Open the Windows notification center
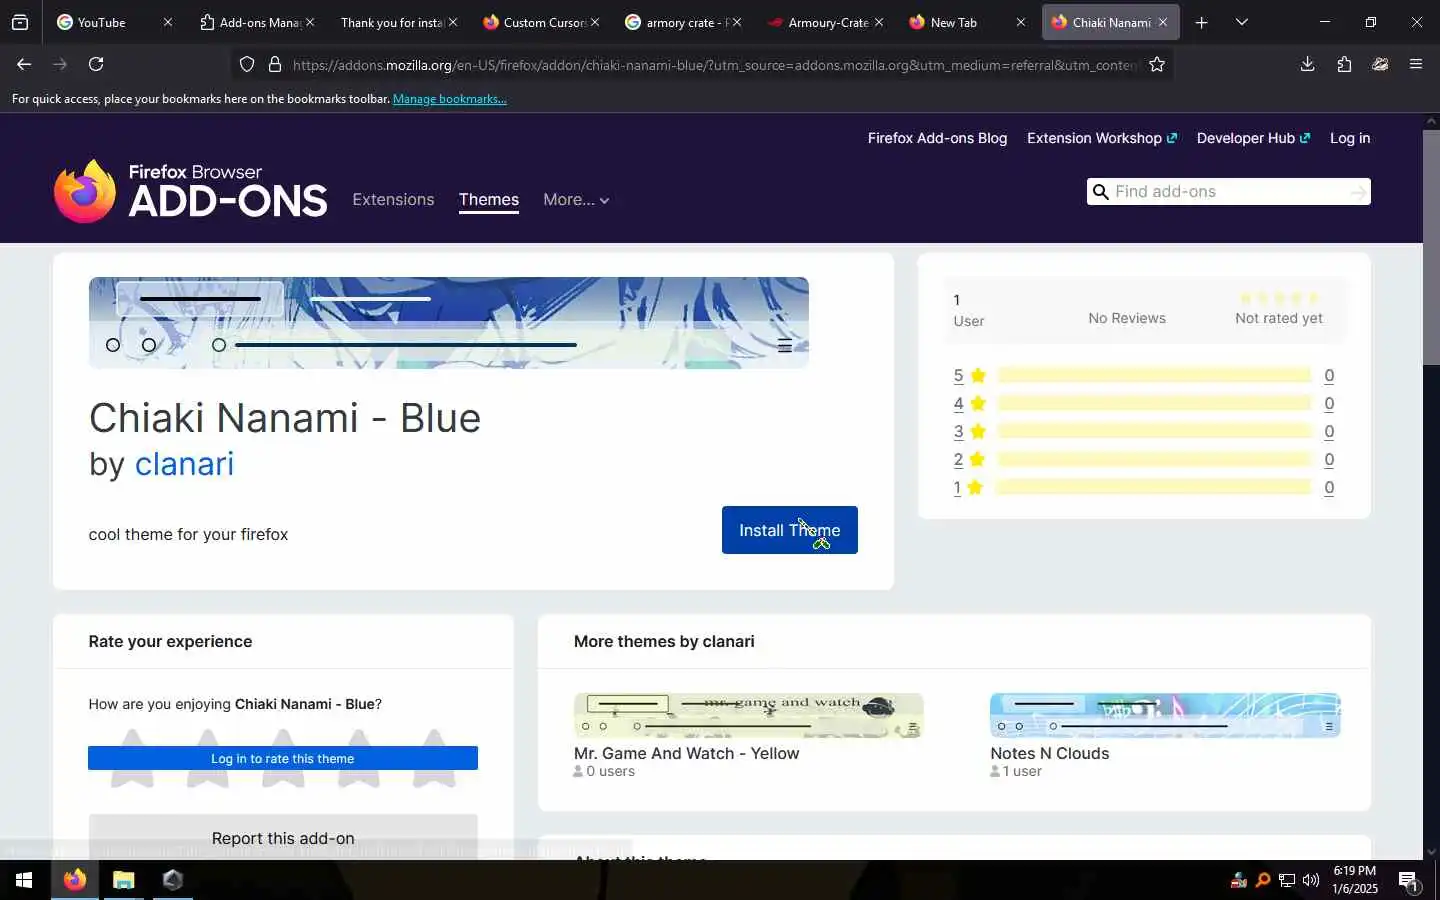This screenshot has width=1440, height=900. tap(1409, 881)
